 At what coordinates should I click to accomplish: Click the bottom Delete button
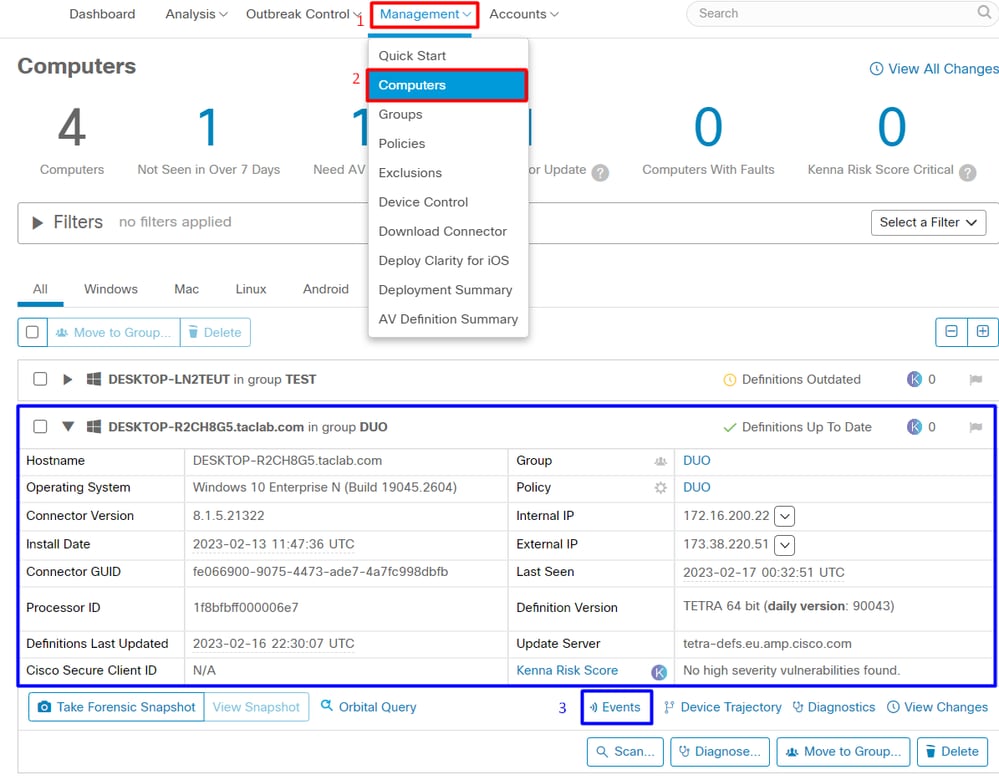pos(952,751)
